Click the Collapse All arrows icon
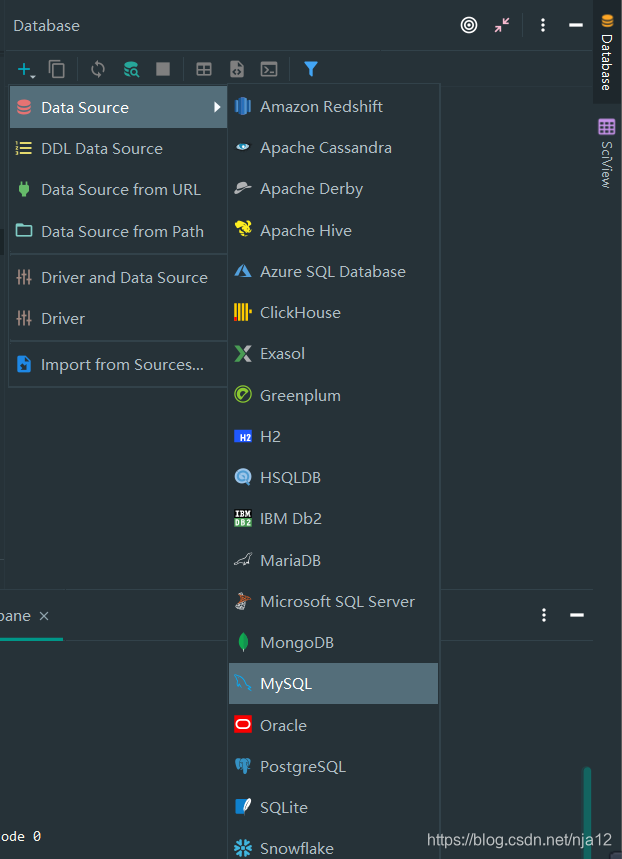This screenshot has width=622, height=859. click(x=501, y=25)
